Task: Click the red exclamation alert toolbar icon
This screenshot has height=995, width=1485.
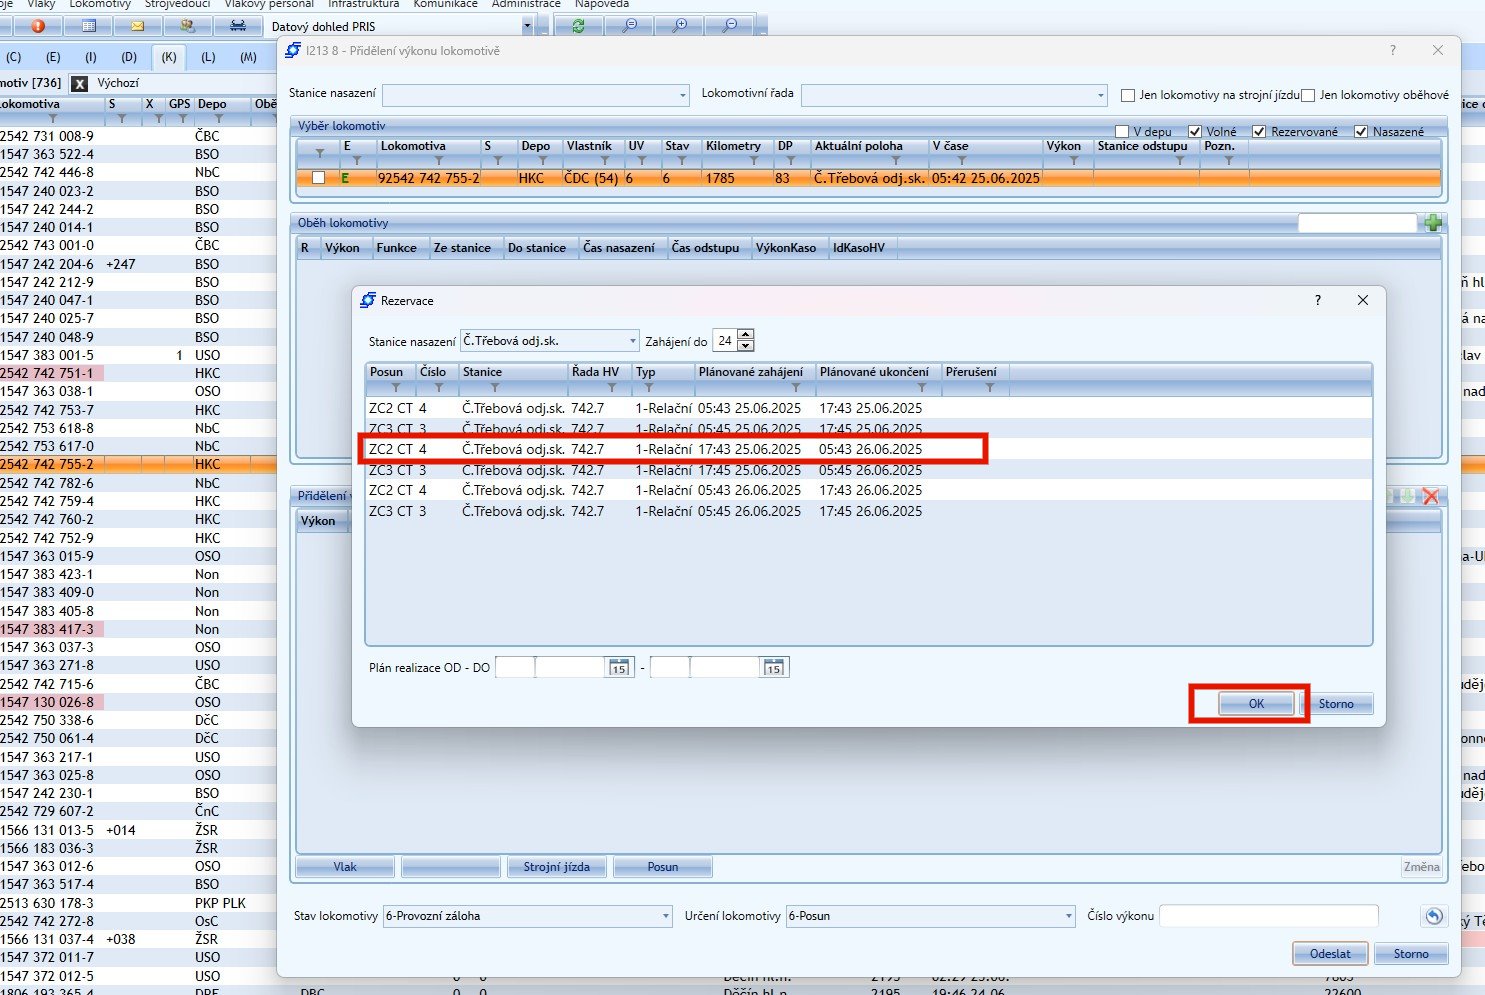Action: (38, 26)
